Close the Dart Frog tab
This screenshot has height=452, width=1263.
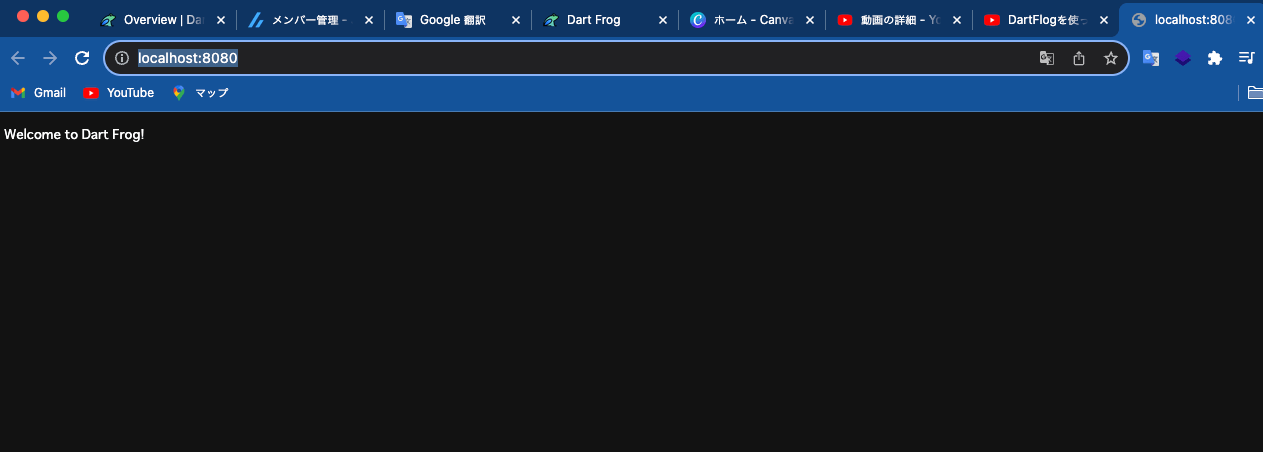coord(662,20)
